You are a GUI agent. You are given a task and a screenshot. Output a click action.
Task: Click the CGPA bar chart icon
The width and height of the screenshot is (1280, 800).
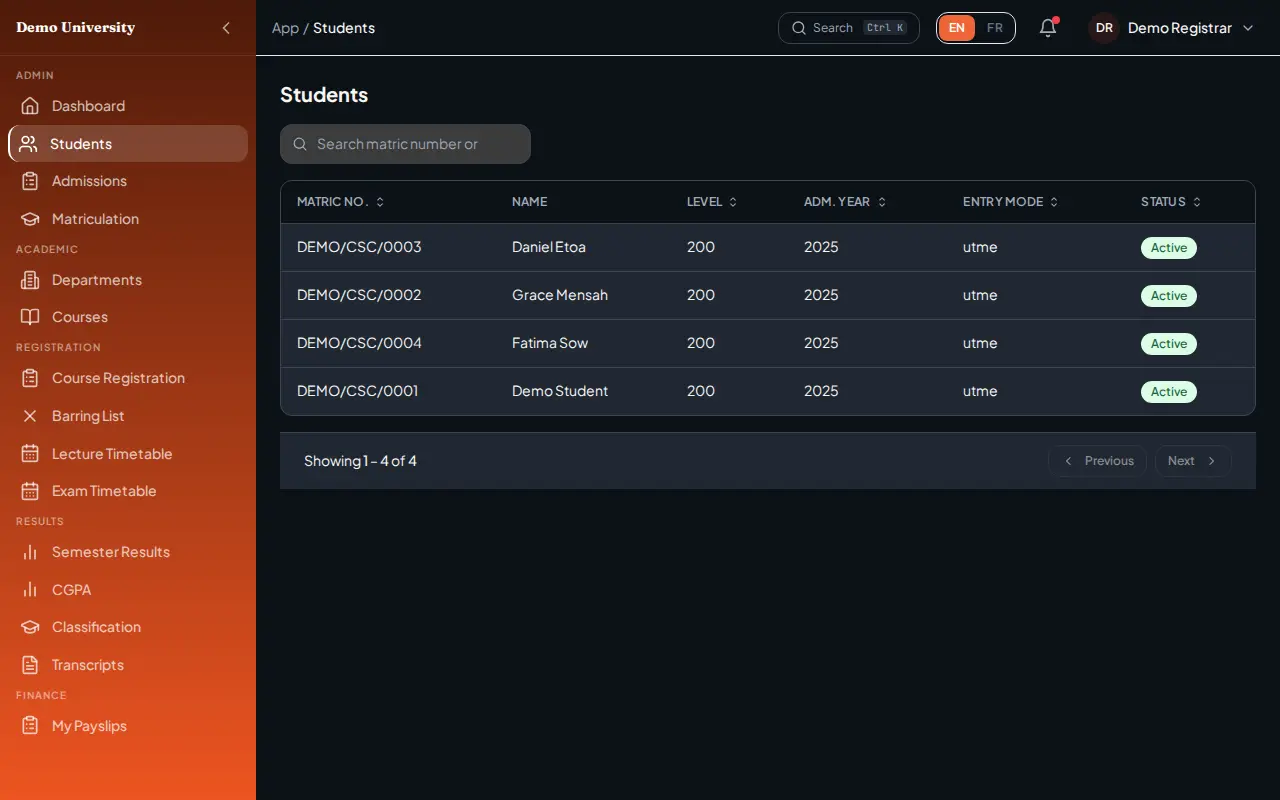click(x=30, y=590)
